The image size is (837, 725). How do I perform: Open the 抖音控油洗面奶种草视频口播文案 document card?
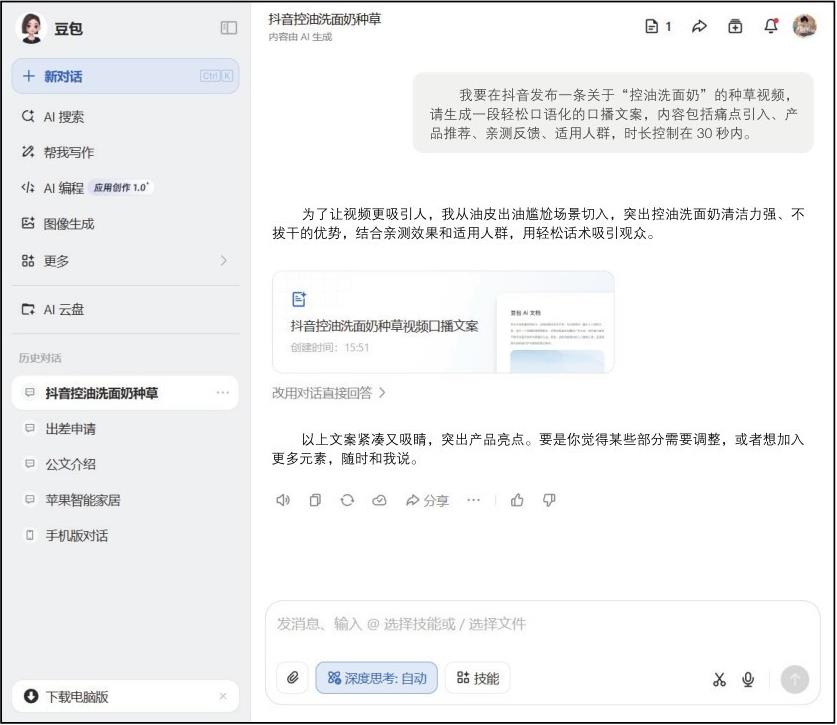[442, 322]
